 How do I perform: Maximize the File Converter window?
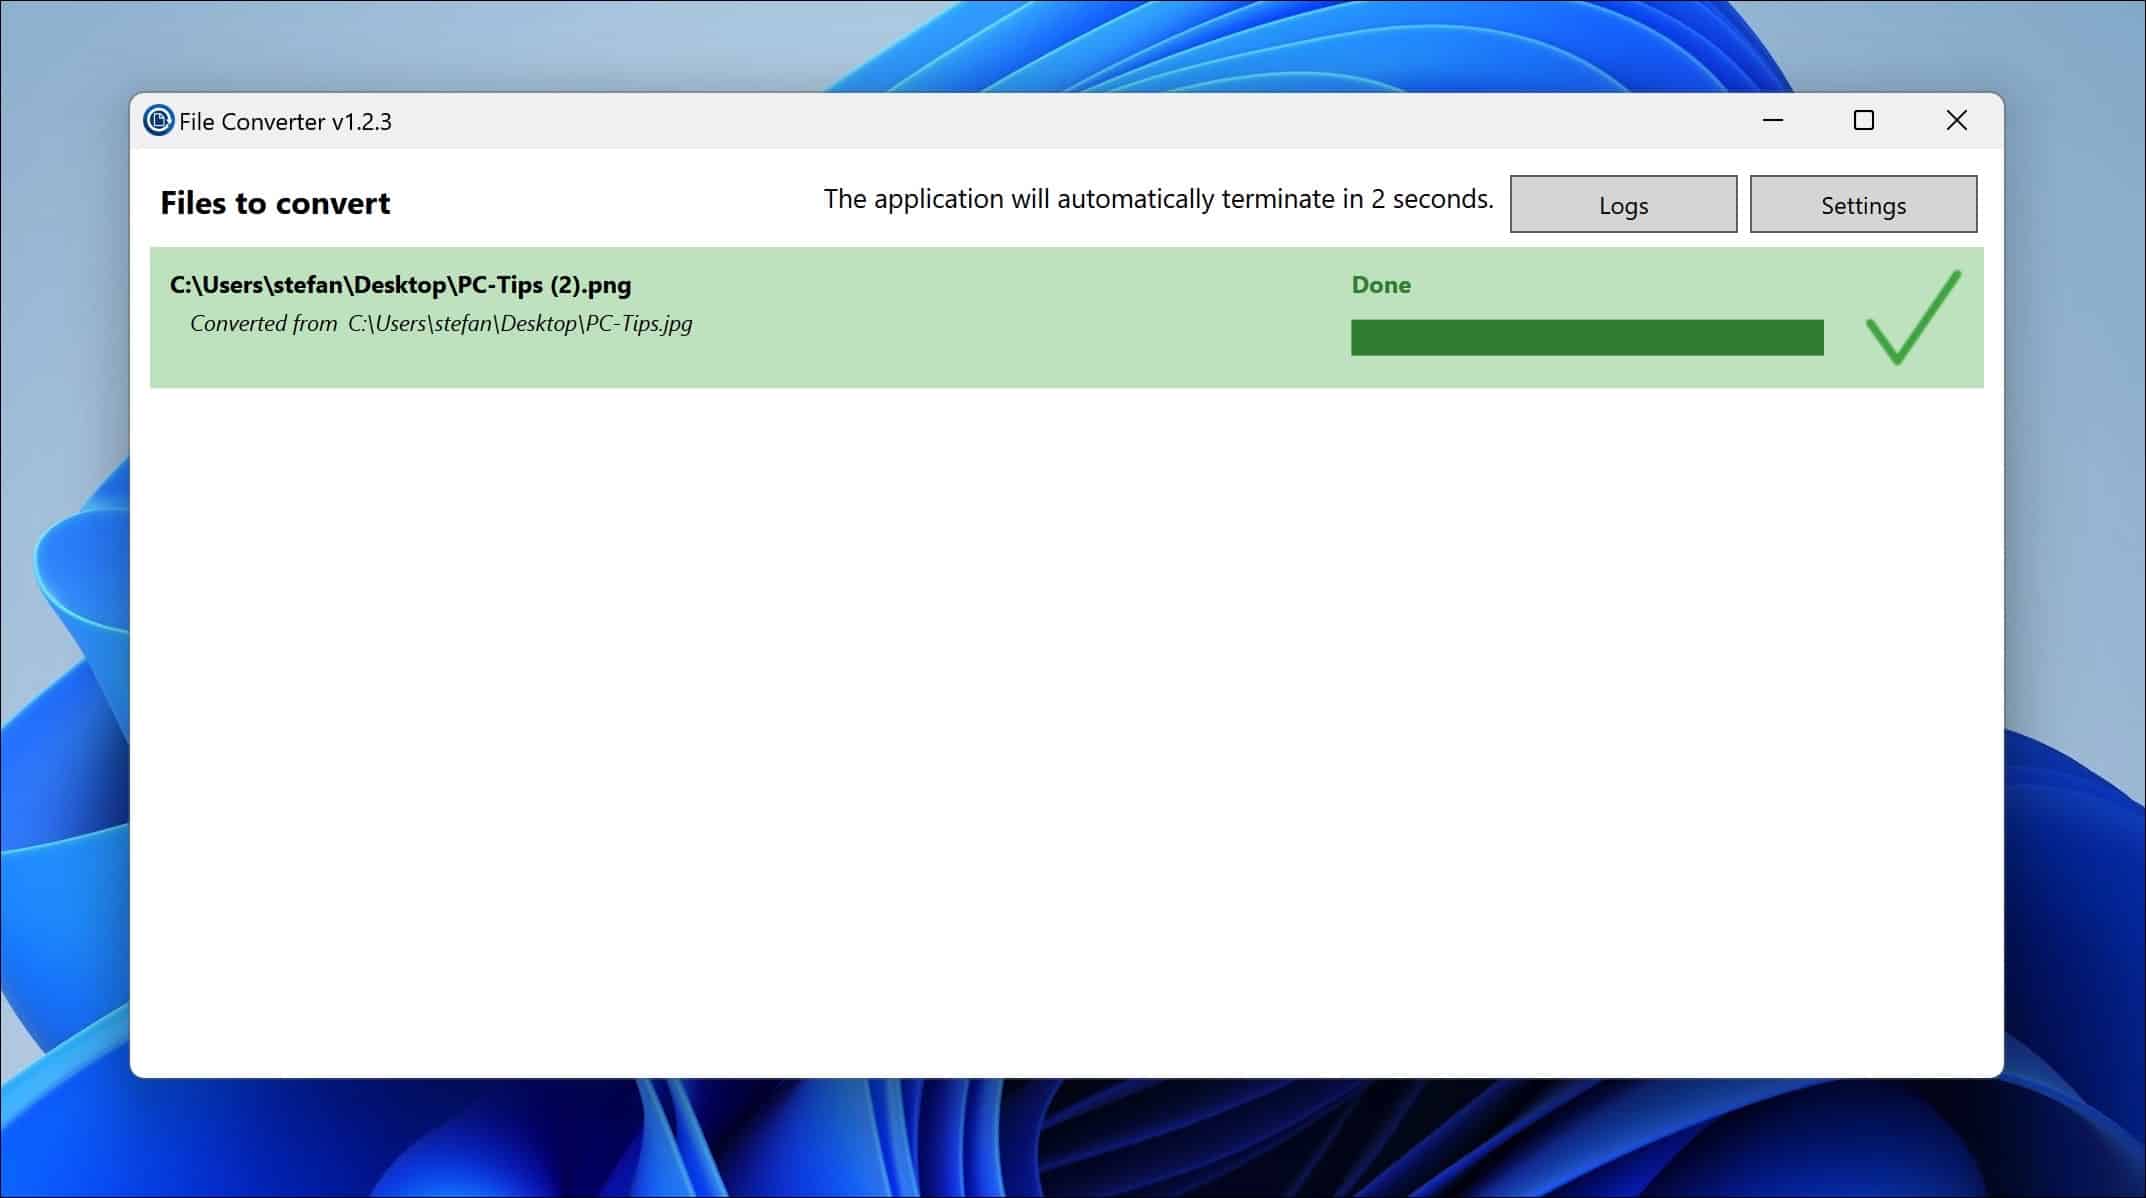coord(1863,120)
